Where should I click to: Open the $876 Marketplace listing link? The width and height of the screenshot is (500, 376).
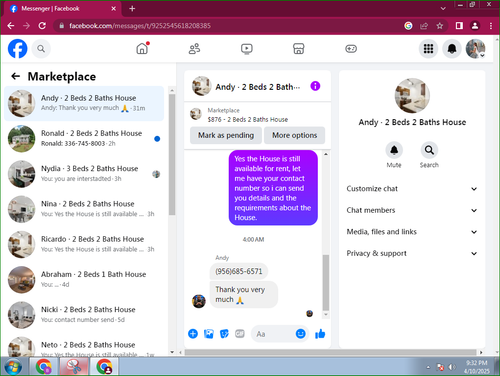pyautogui.click(x=248, y=119)
